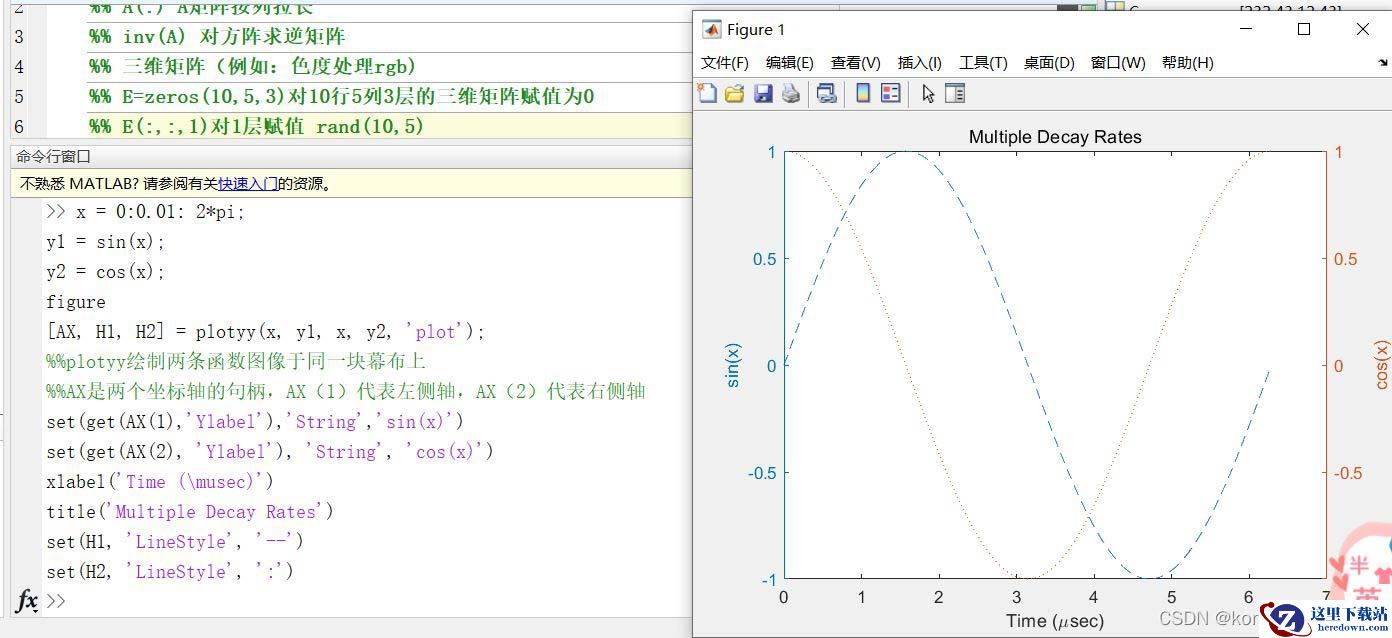Save the figure with the floppy disk icon

(x=763, y=94)
